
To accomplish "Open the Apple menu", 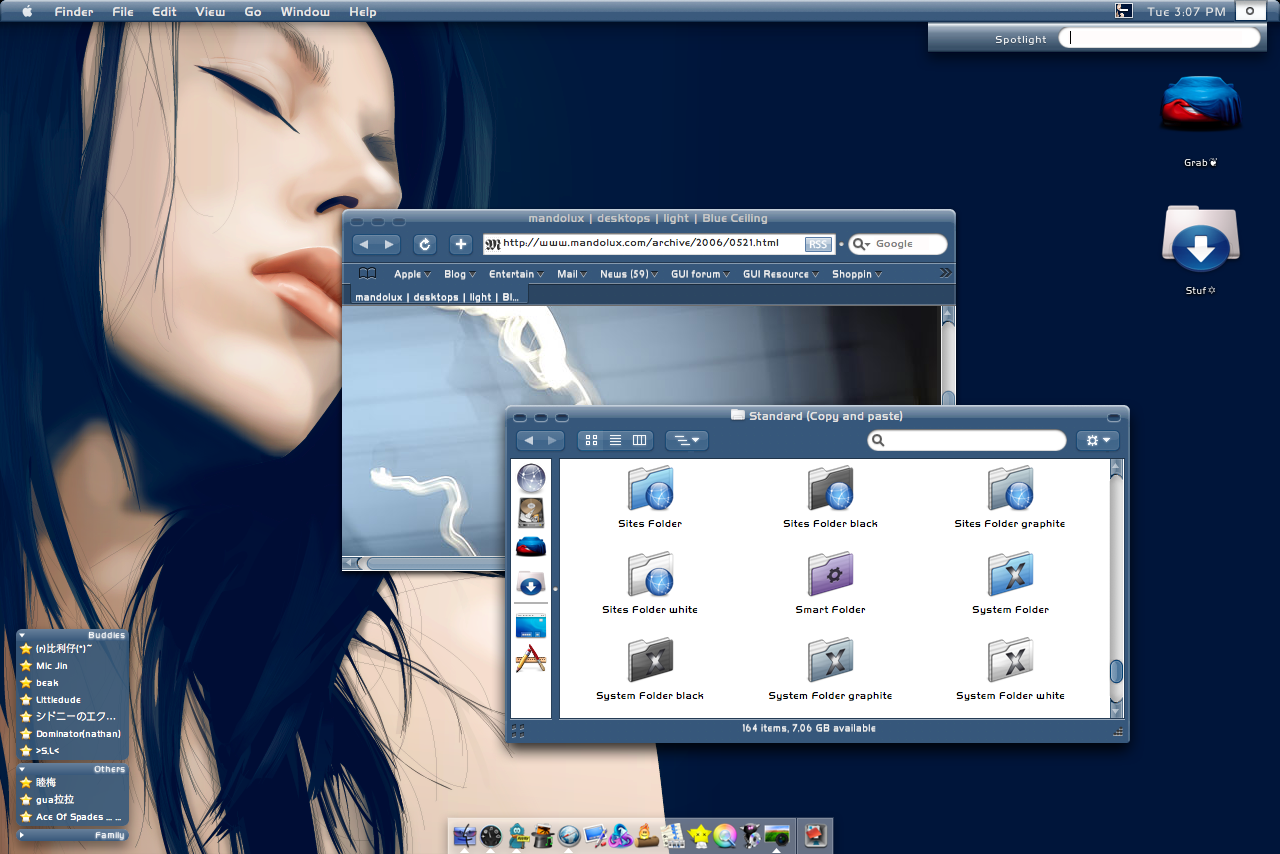I will [x=27, y=11].
